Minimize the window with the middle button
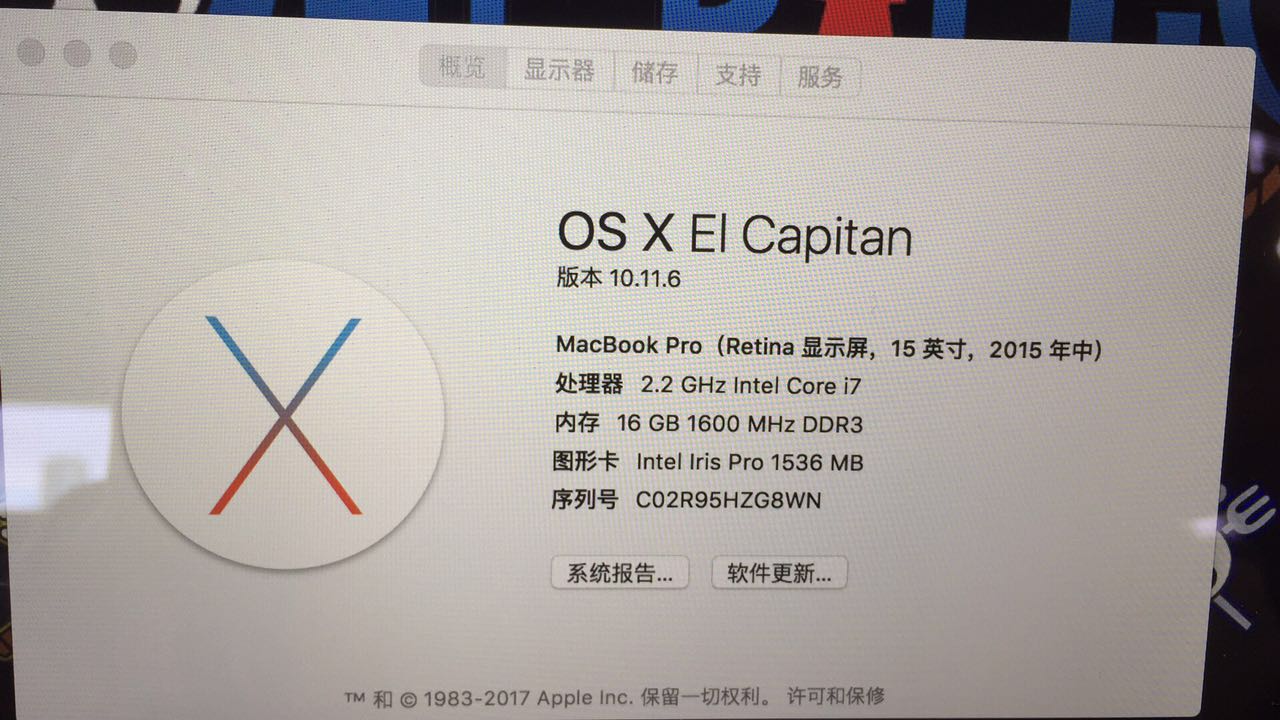 click(x=77, y=53)
